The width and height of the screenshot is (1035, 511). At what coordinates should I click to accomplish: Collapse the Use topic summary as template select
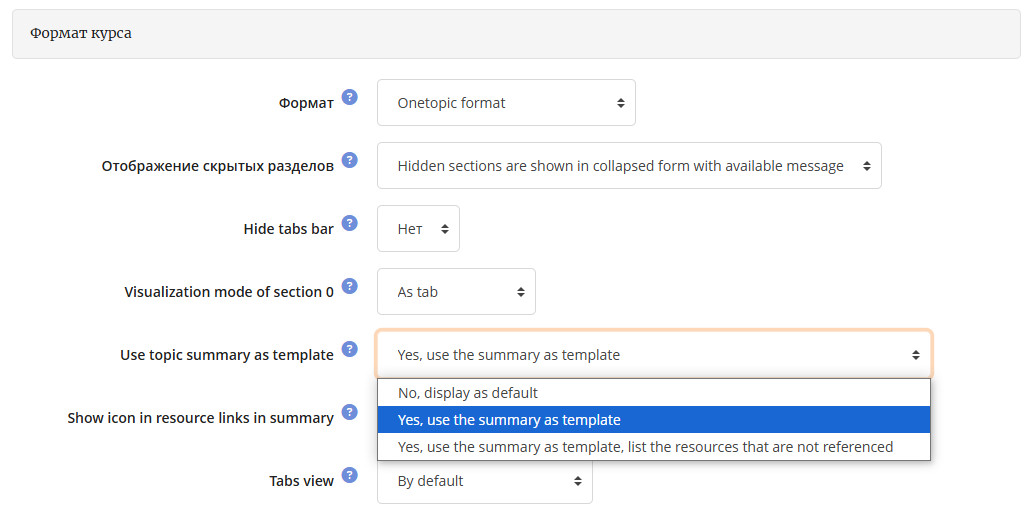tap(654, 355)
